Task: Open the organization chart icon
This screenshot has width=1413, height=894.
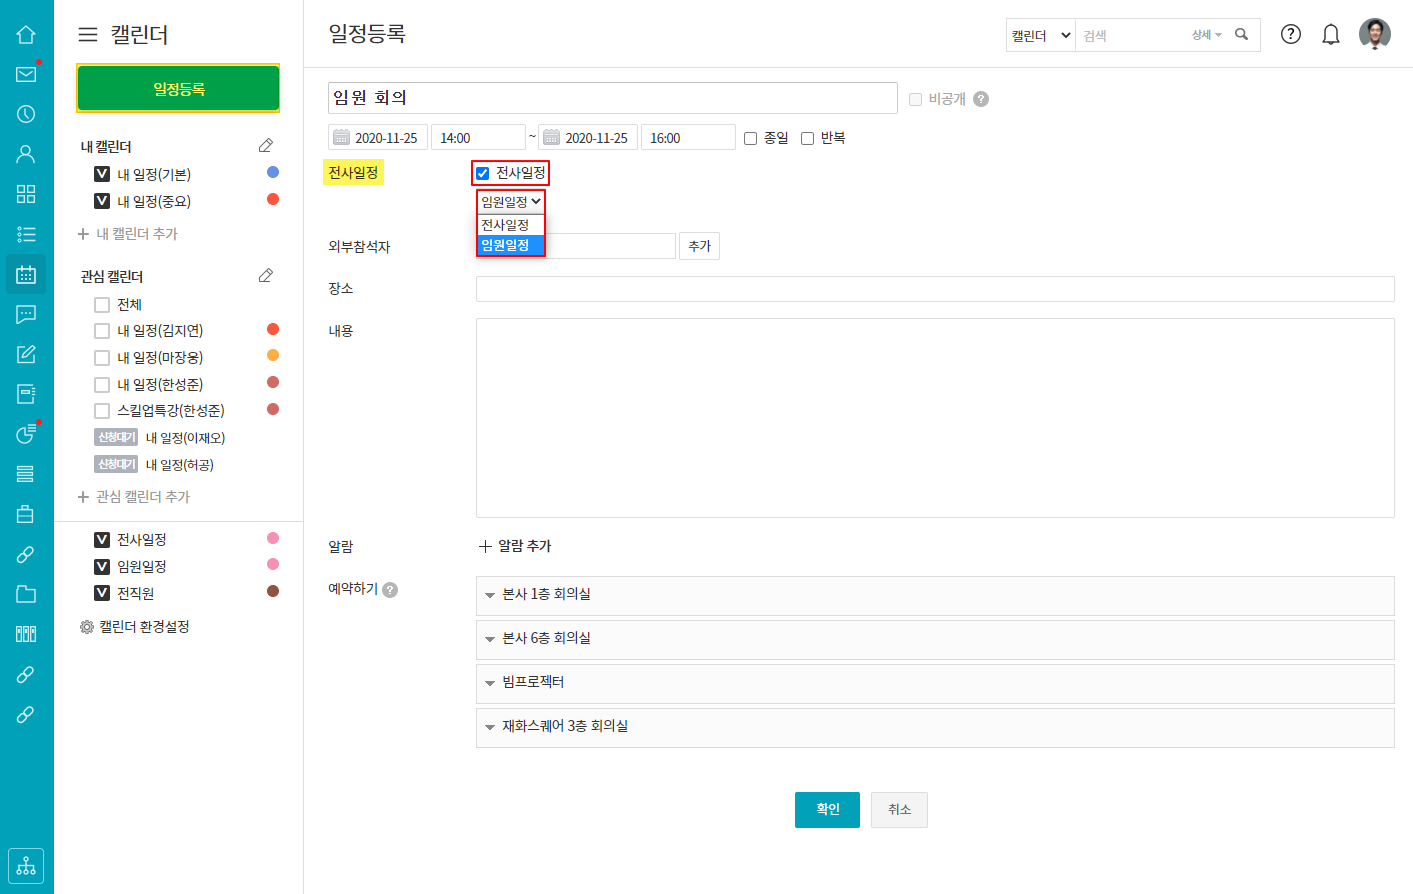Action: pyautogui.click(x=26, y=866)
